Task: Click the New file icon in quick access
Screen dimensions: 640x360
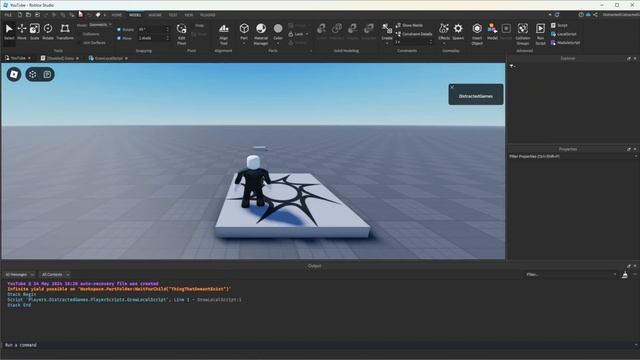Action: [19, 15]
